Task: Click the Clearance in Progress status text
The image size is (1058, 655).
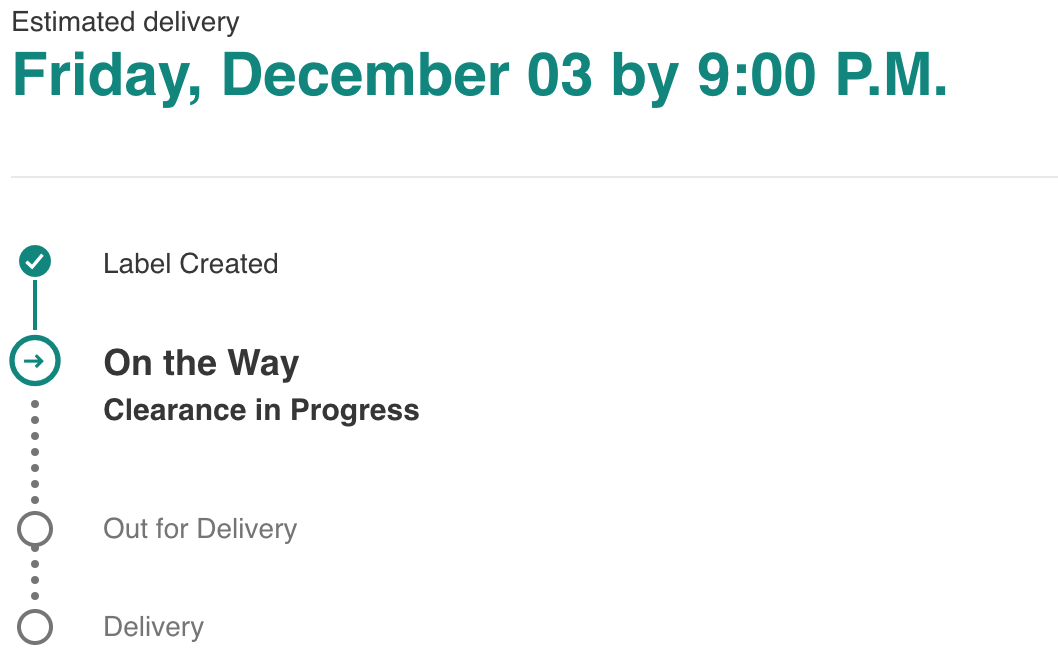Action: [x=261, y=410]
